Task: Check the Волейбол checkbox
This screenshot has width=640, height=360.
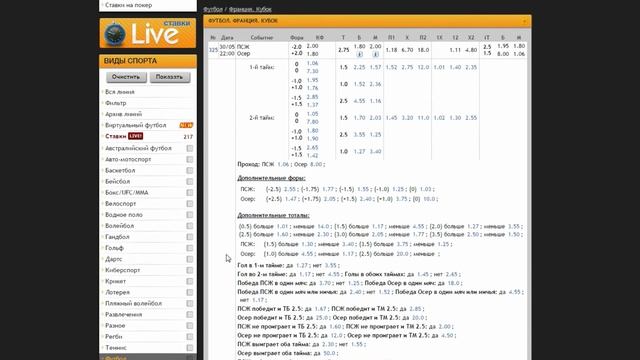Action: tap(190, 226)
